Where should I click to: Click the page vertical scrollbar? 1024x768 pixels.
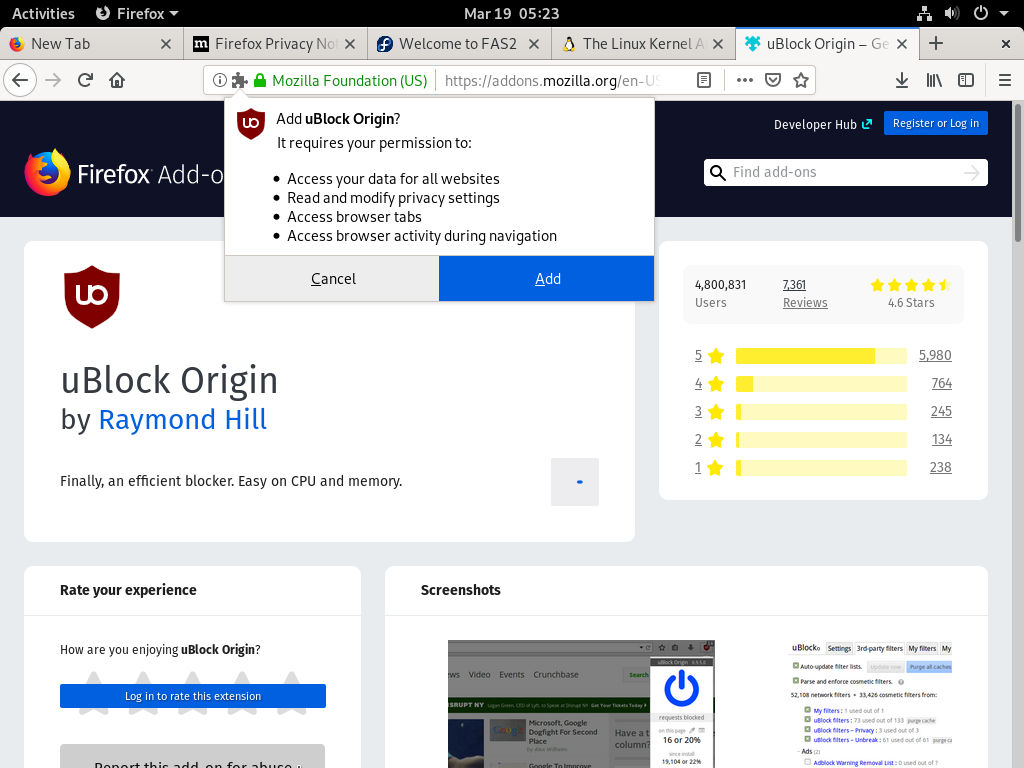point(1017,172)
